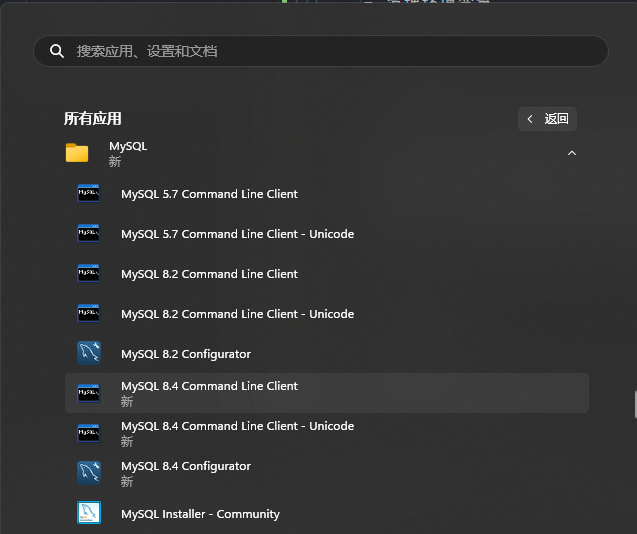Click the yellow MySQL folder icon
This screenshot has height=534, width=637.
click(77, 153)
